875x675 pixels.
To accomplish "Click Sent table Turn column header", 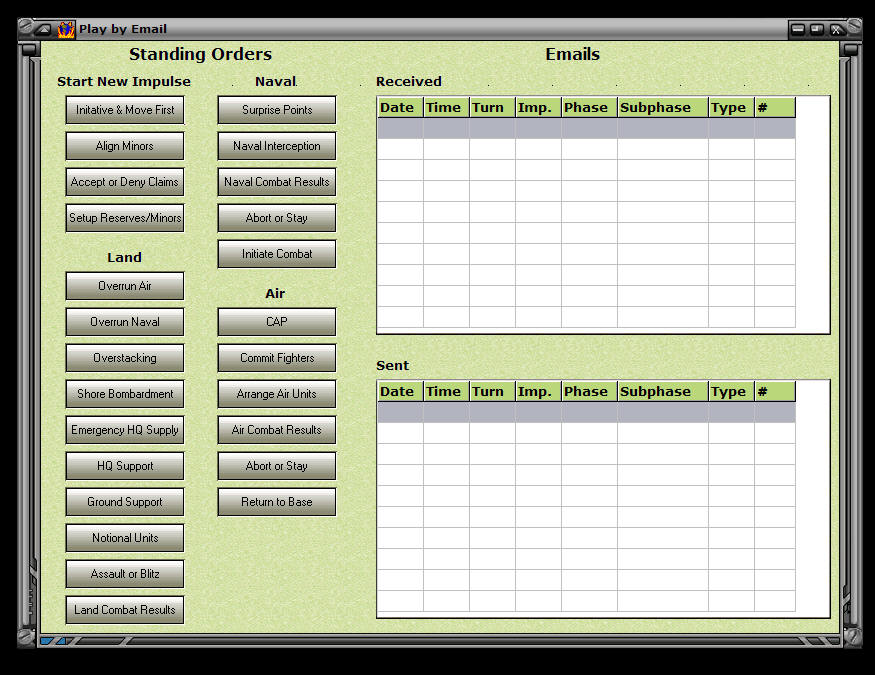I will coord(492,392).
